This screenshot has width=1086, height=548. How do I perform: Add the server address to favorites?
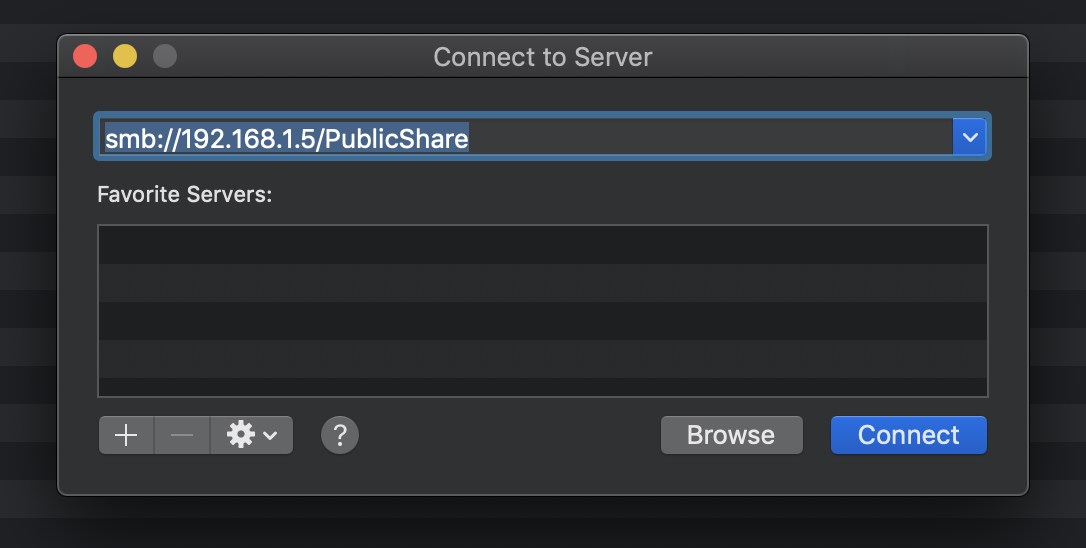126,436
